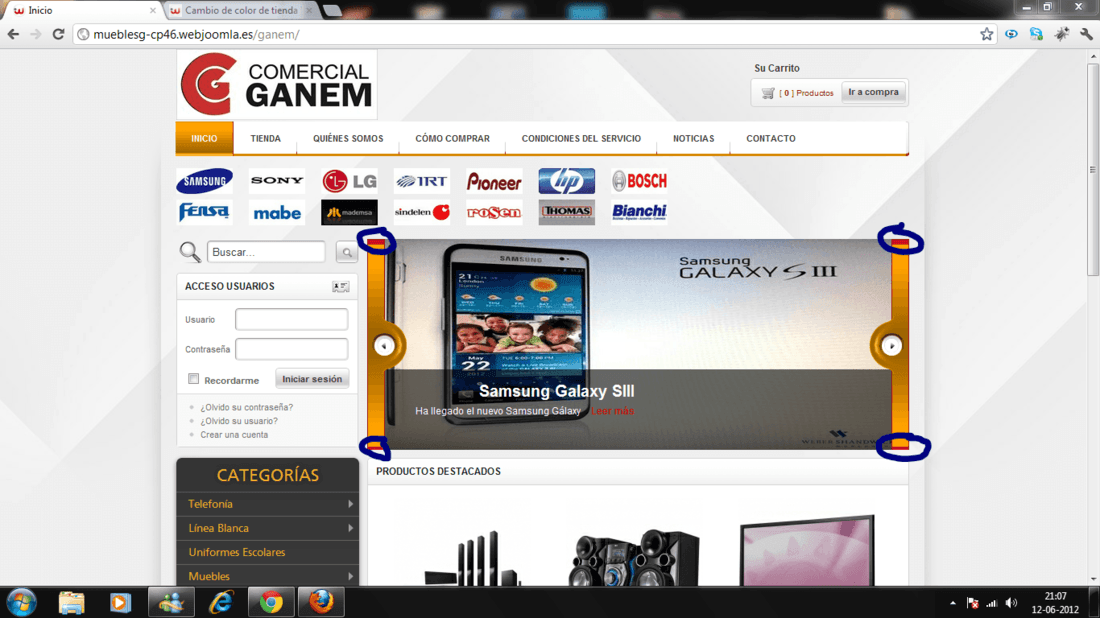Click the Buscar search field
Viewport: 1100px width, 618px height.
tap(266, 252)
